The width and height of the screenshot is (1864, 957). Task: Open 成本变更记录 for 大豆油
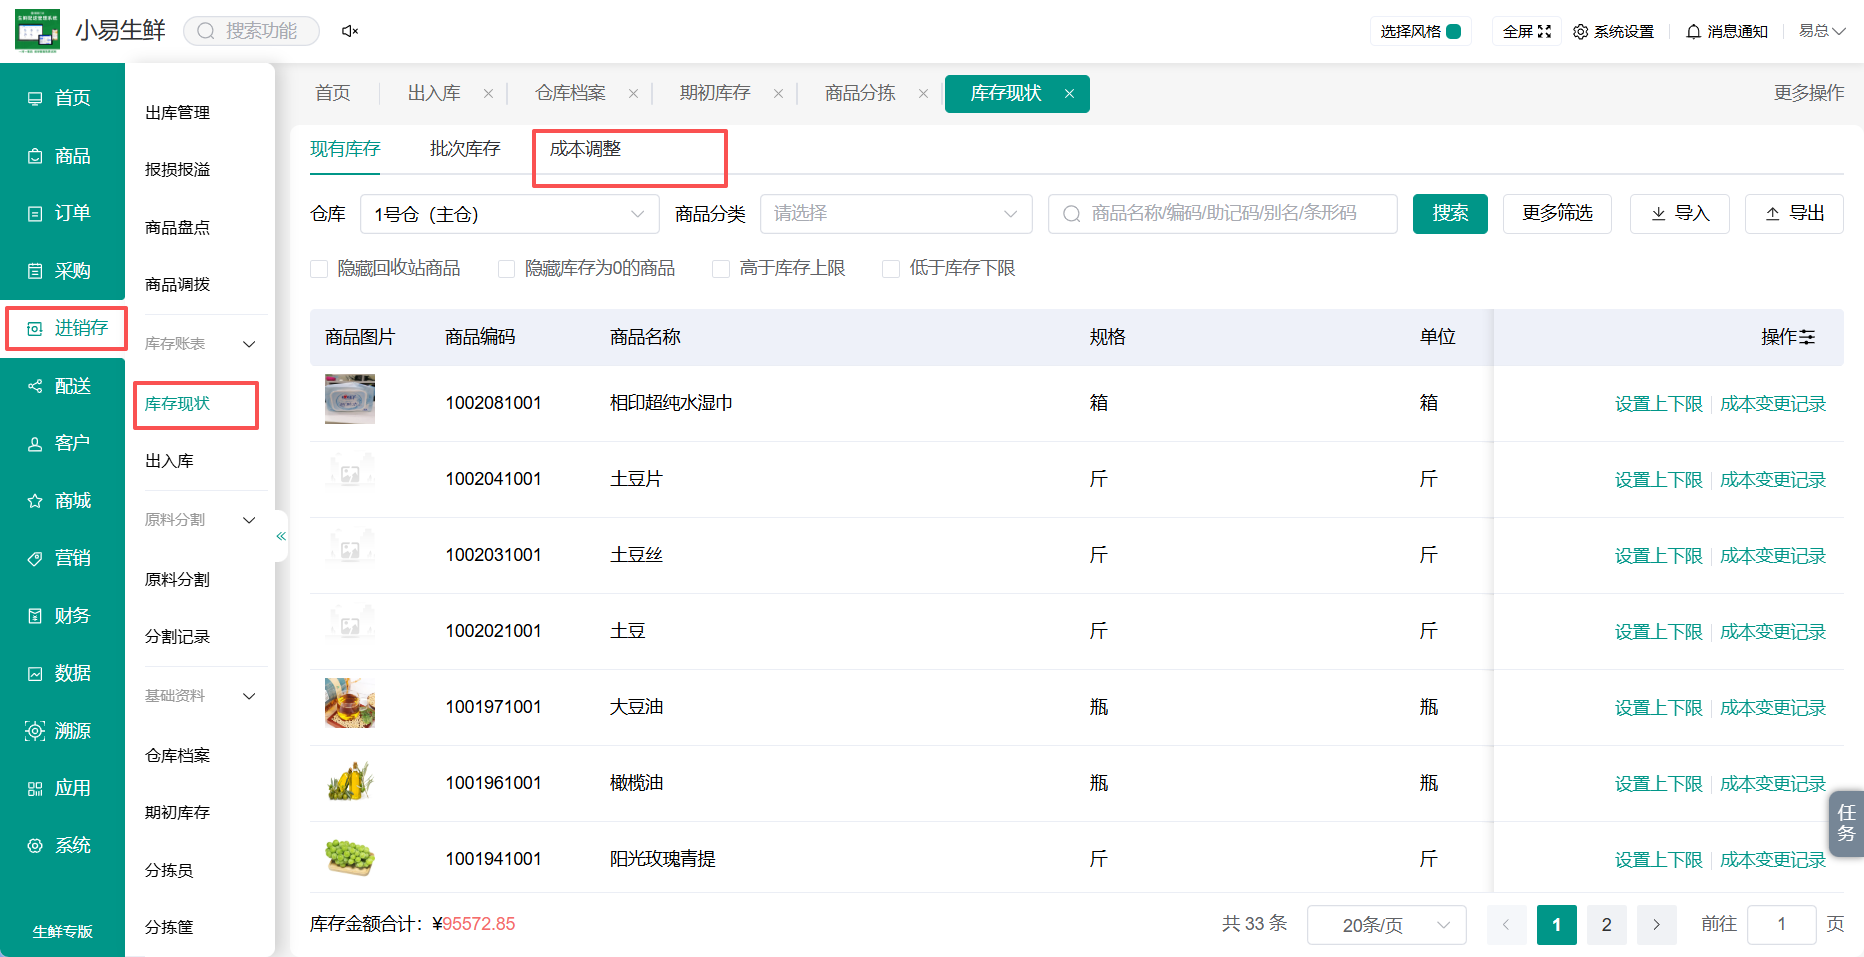point(1773,708)
